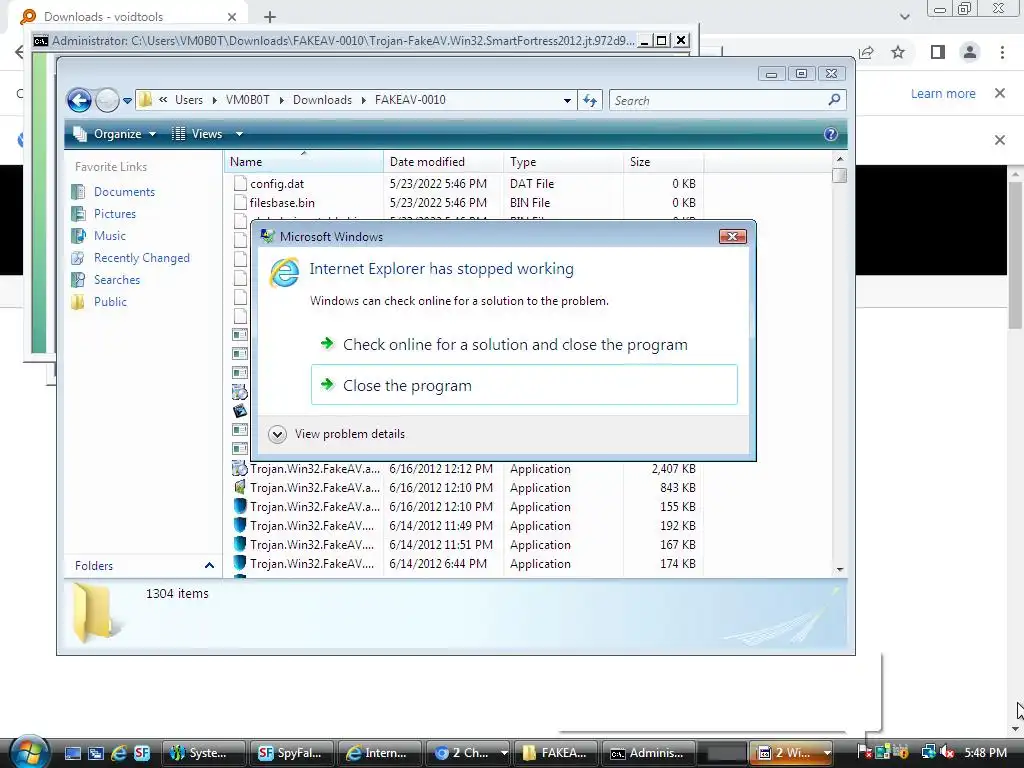Toggle Chrome side panel icon

point(938,52)
